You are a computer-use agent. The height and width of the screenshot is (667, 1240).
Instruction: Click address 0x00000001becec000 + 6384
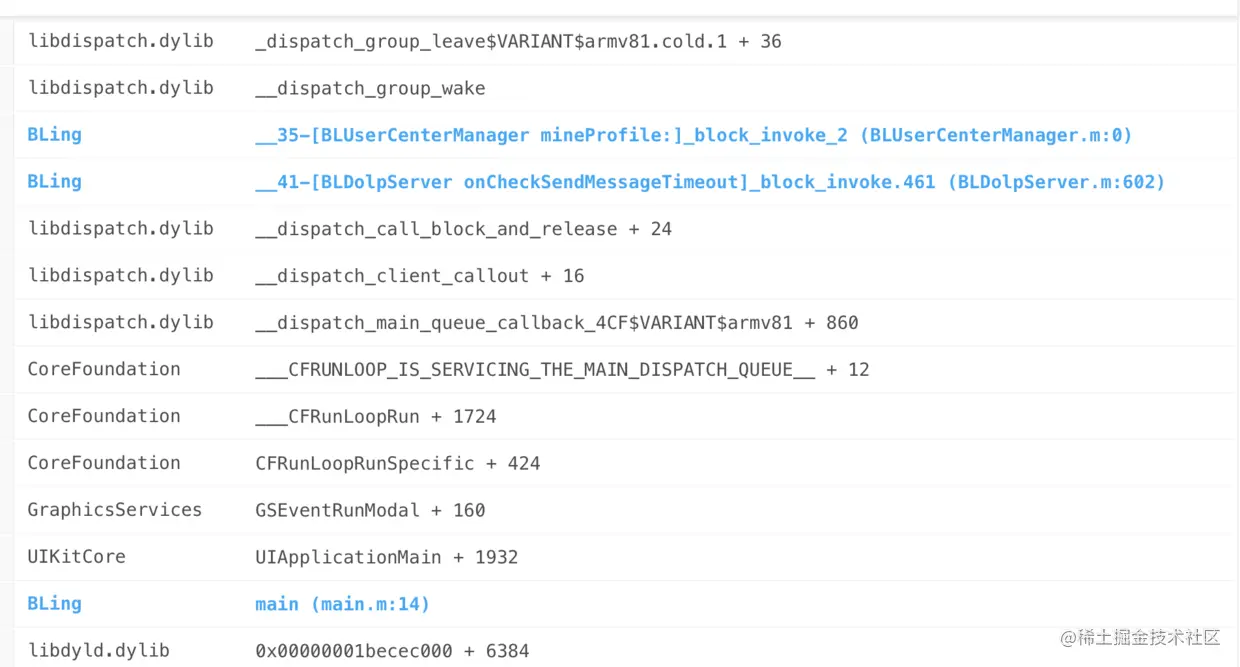[x=392, y=651]
